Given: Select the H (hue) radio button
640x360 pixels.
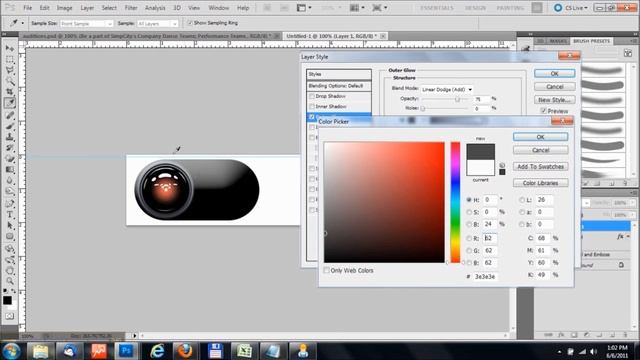Looking at the screenshot, I should 469,200.
